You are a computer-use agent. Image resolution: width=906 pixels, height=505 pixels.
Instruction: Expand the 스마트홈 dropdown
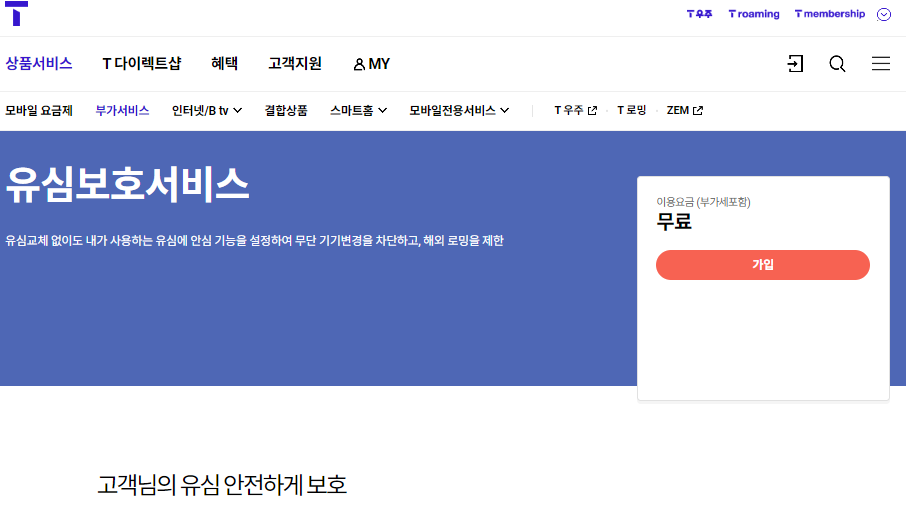click(x=358, y=110)
